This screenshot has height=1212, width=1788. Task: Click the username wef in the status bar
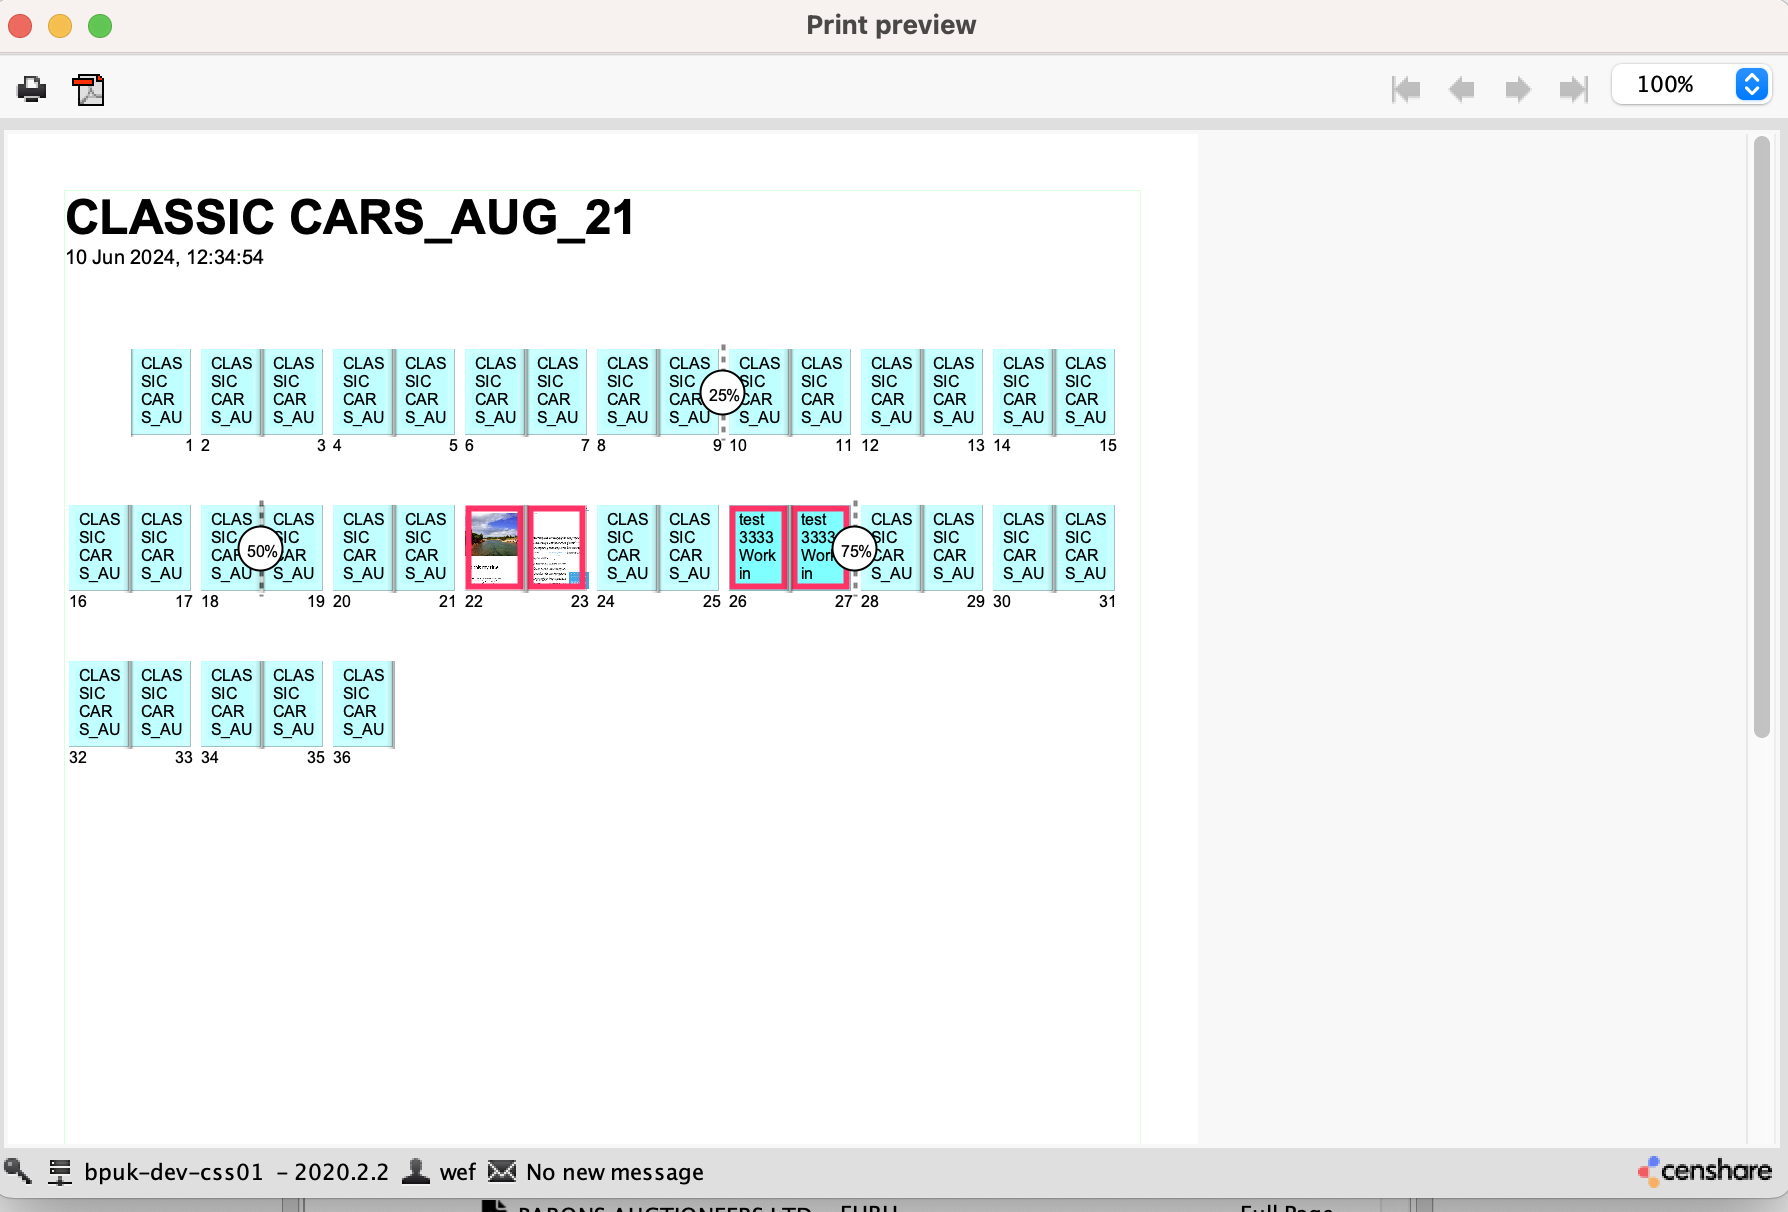[457, 1171]
